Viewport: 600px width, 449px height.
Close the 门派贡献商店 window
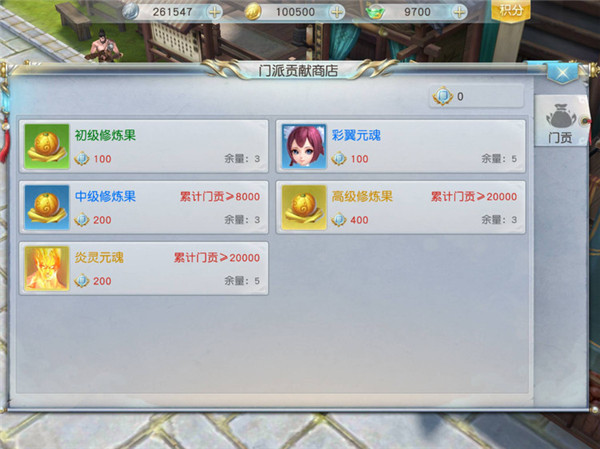pyautogui.click(x=562, y=72)
